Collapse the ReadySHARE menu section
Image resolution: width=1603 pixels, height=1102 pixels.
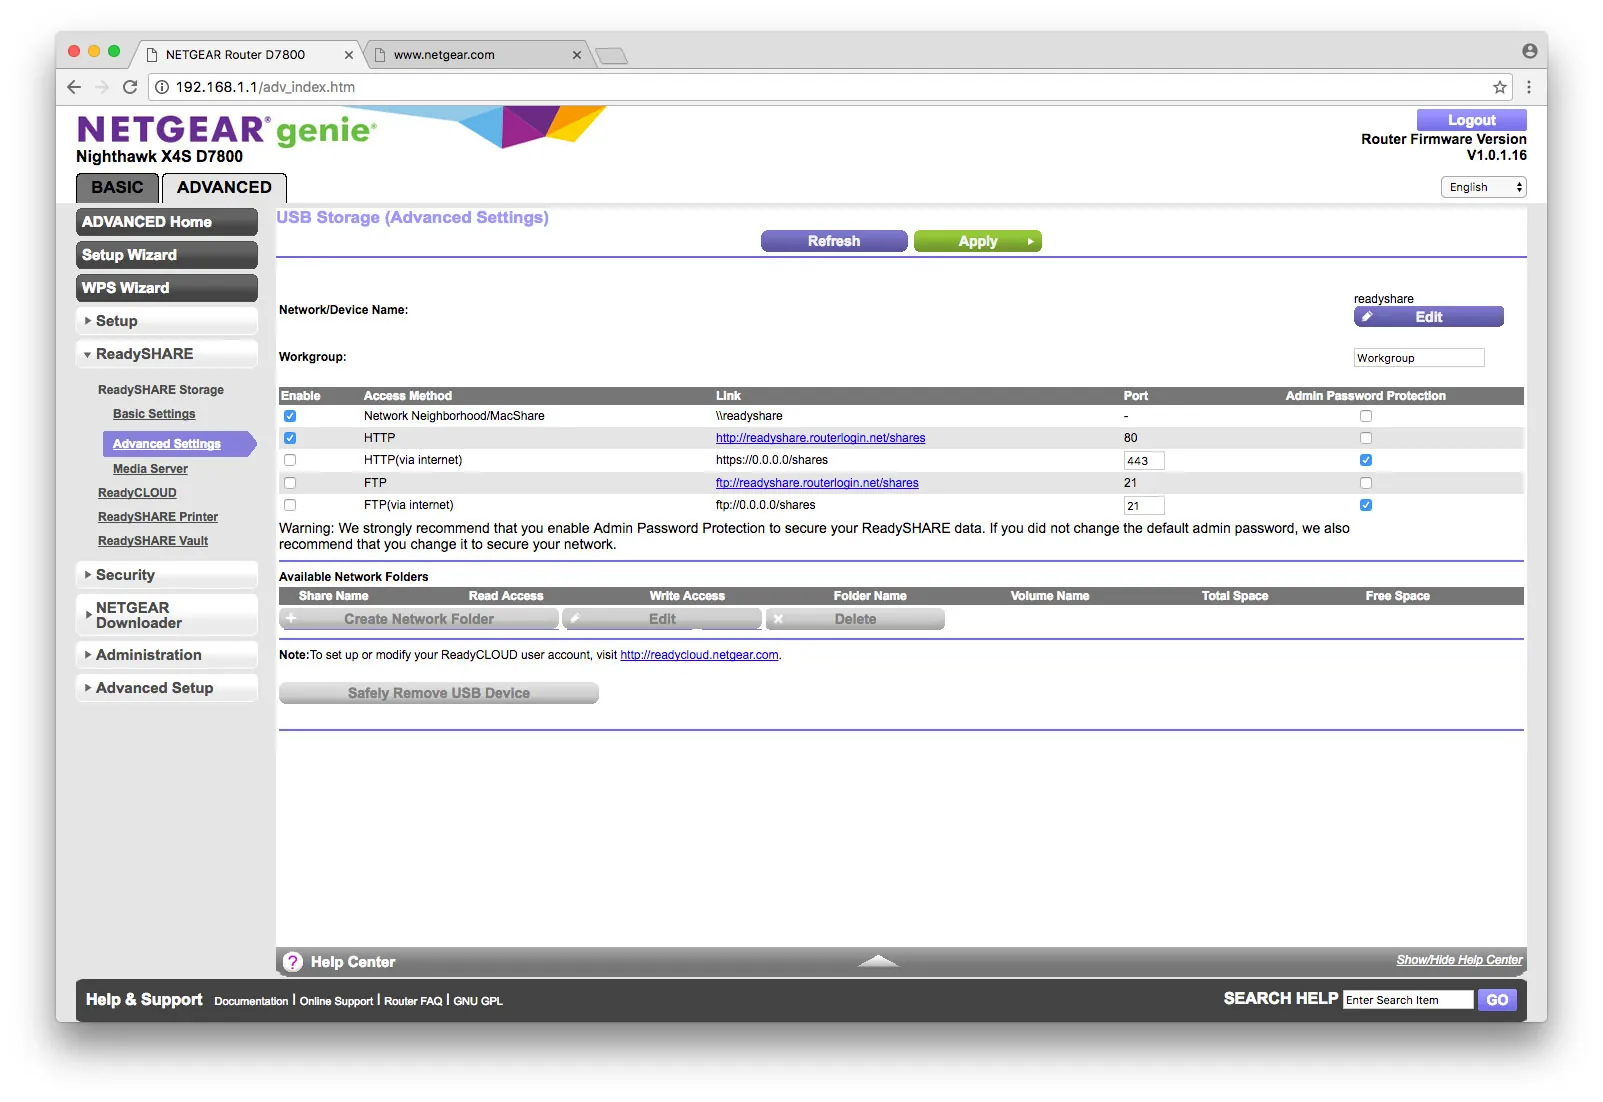click(166, 354)
